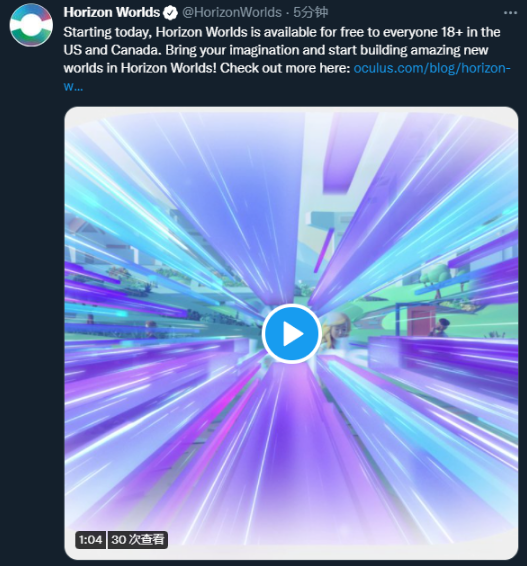Image resolution: width=527 pixels, height=566 pixels.
Task: Click the blue verified badge
Action: coord(170,13)
